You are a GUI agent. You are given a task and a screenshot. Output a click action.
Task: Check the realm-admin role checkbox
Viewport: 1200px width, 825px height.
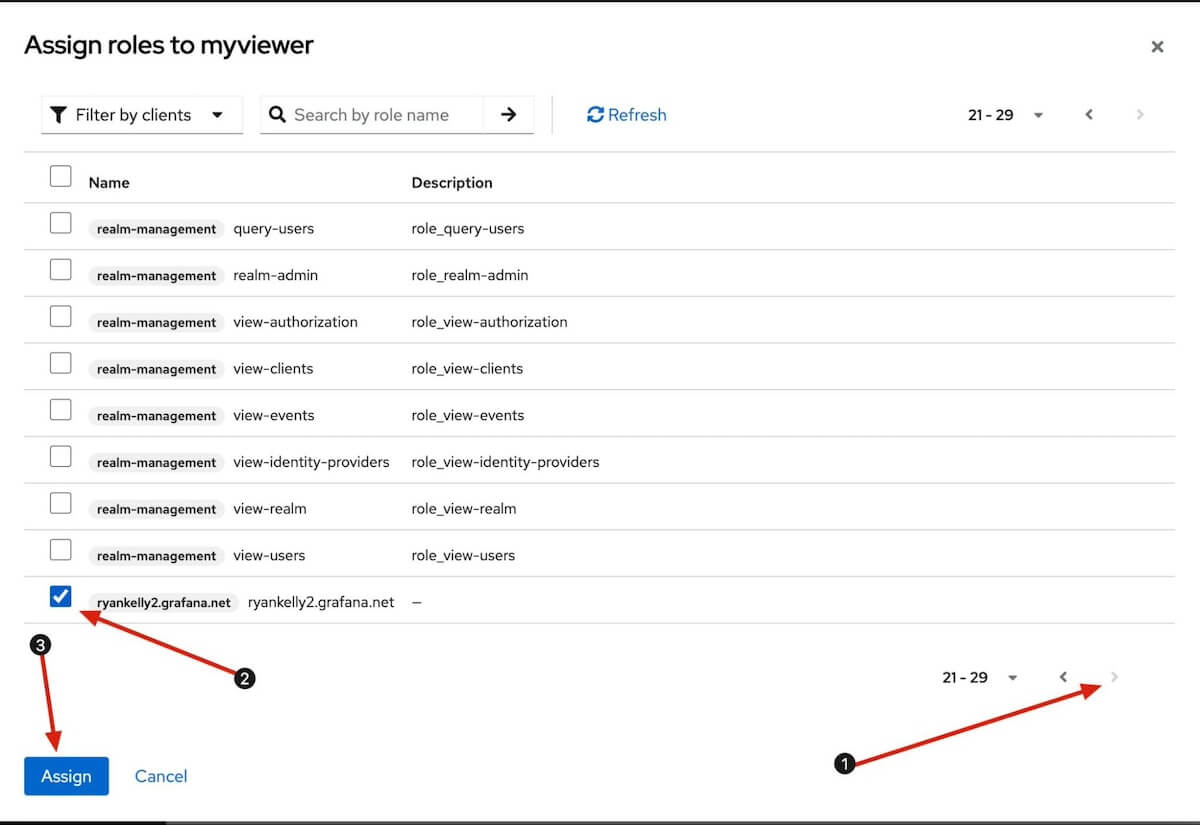click(x=61, y=270)
